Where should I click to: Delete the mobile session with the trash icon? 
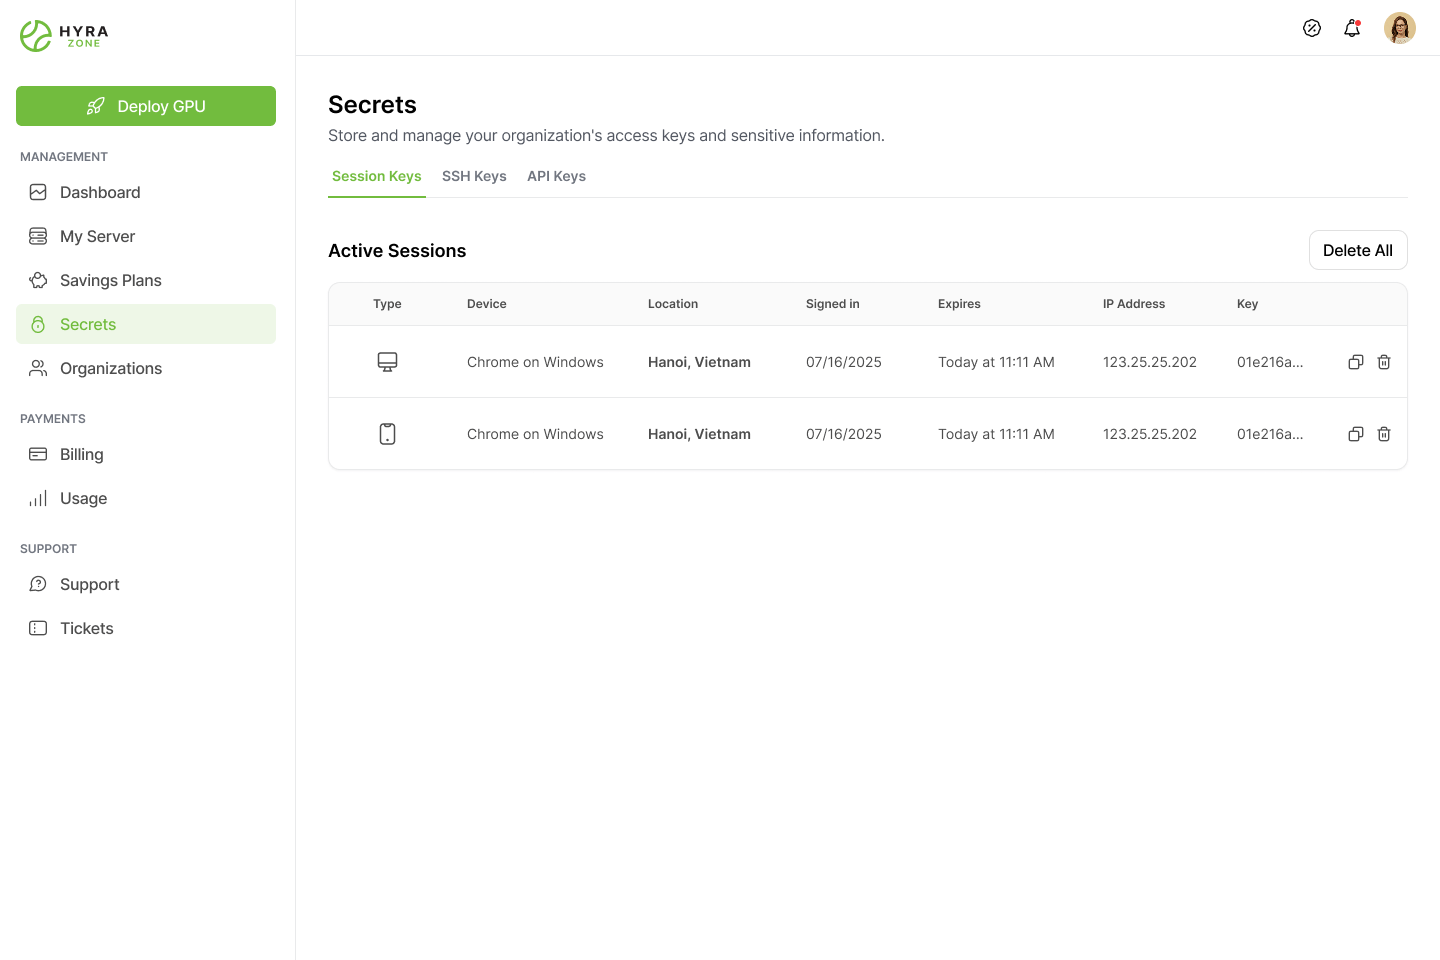(1384, 434)
